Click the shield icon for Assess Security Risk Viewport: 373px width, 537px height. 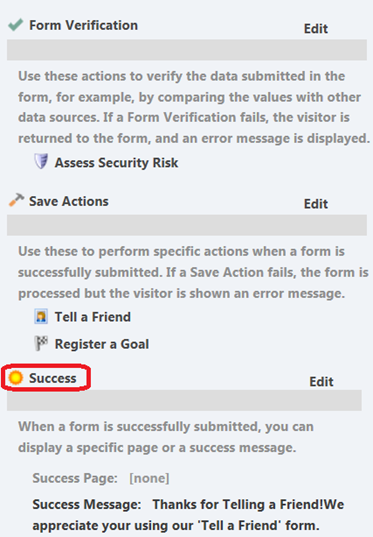point(41,161)
